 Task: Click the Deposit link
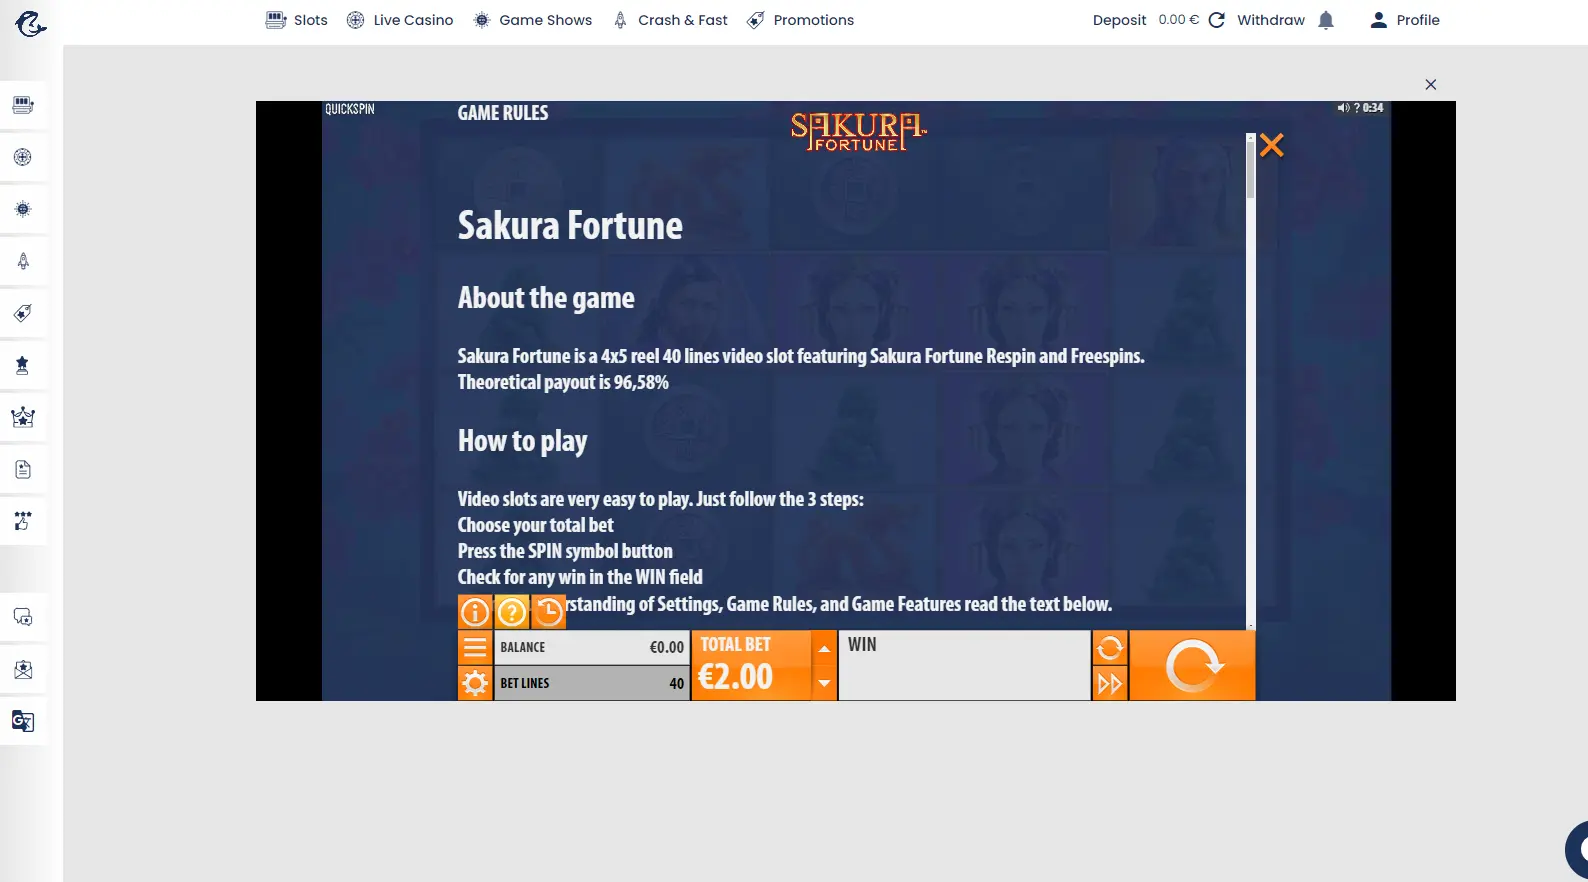[x=1119, y=20]
